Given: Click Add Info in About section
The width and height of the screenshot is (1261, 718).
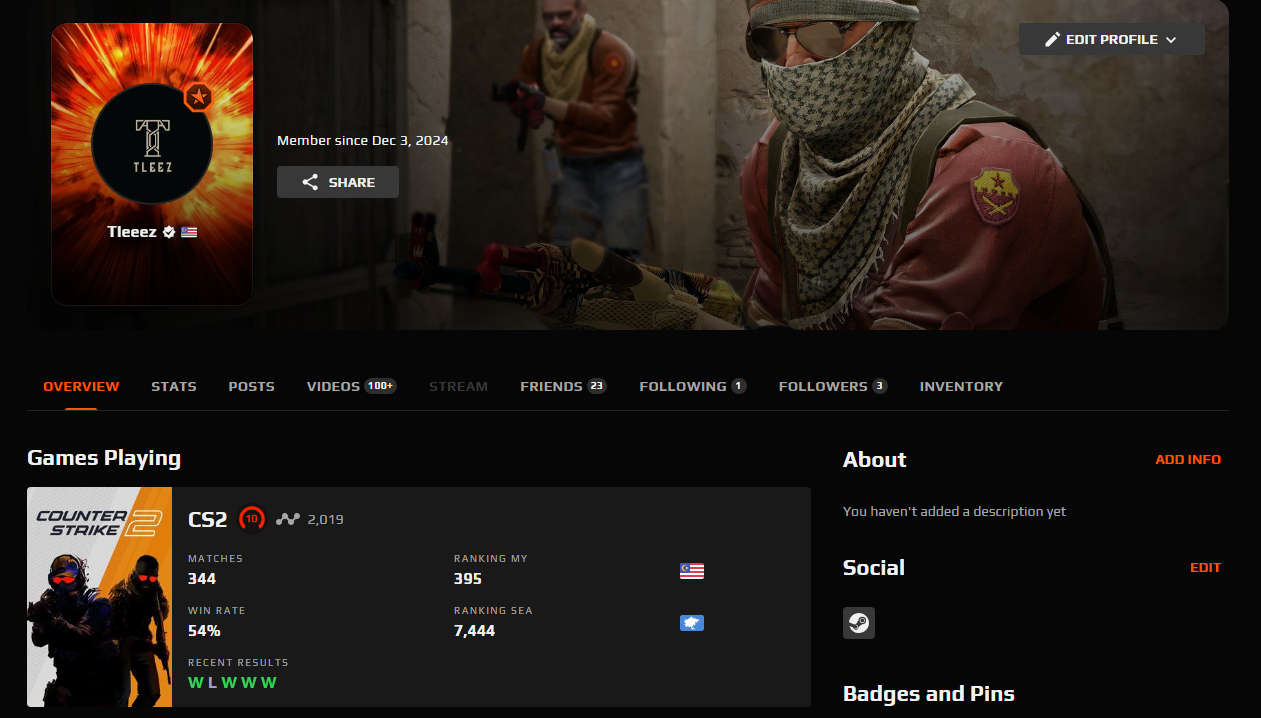Looking at the screenshot, I should tap(1188, 460).
